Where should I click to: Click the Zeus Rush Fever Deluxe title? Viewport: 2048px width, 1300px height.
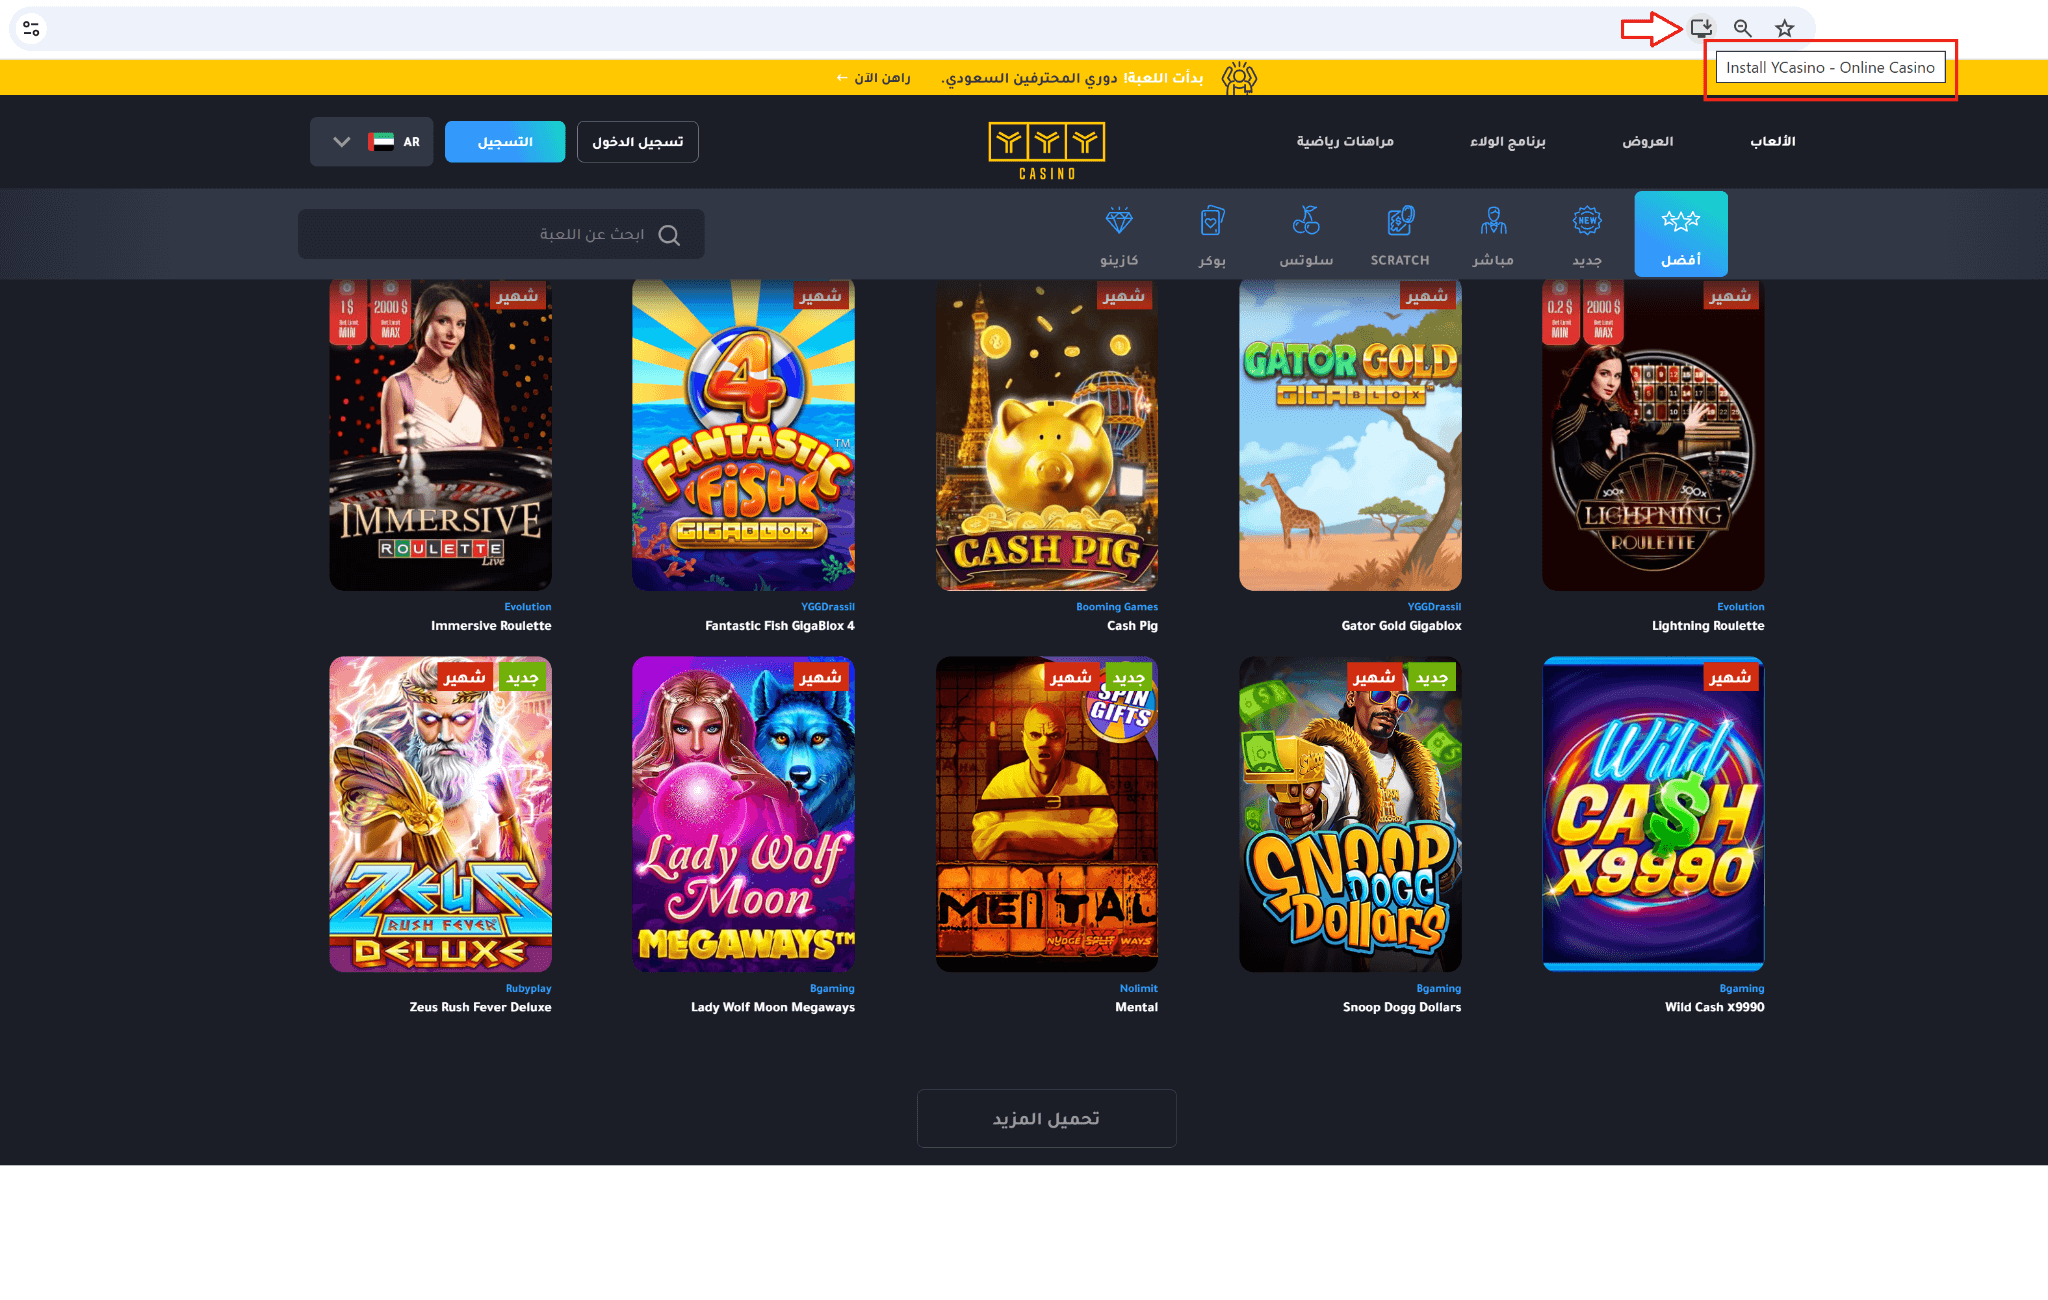[480, 1008]
